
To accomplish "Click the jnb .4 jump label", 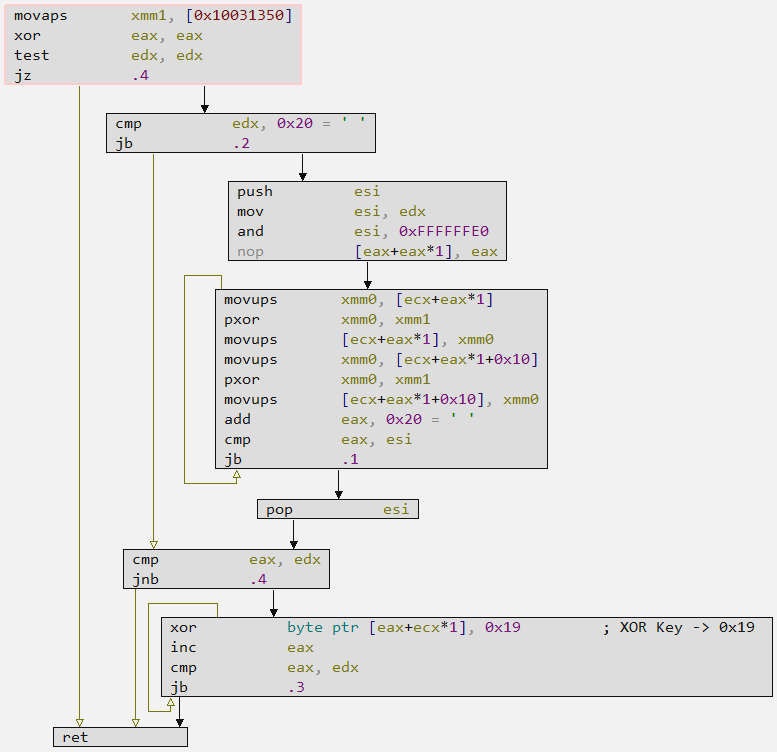I will 258,580.
